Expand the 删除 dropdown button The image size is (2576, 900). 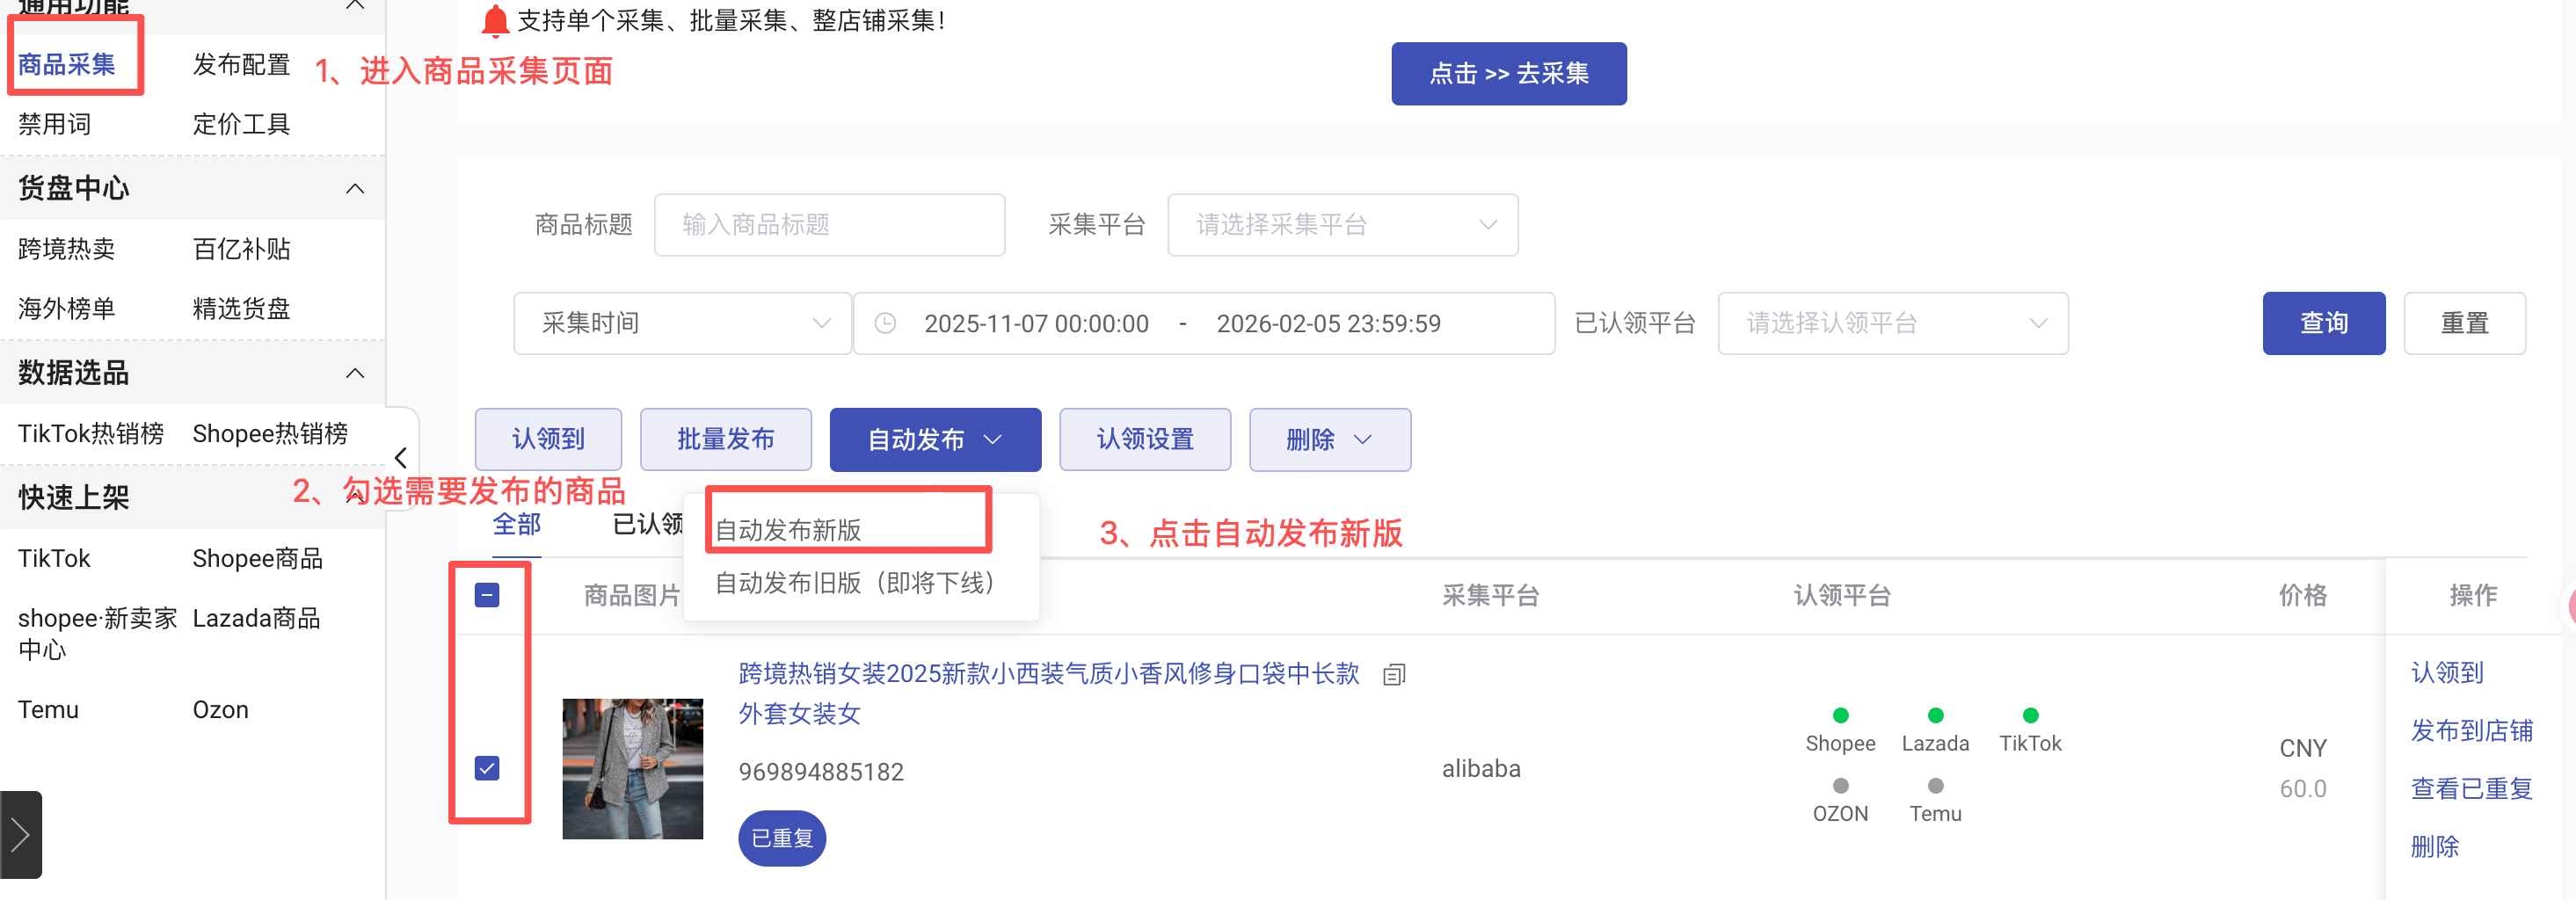pos(1329,439)
